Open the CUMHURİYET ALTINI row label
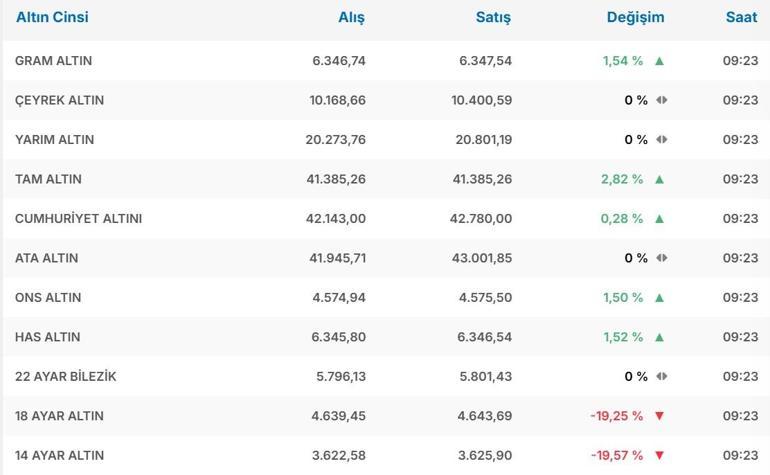Screen dimensions: 770x475 (78, 219)
